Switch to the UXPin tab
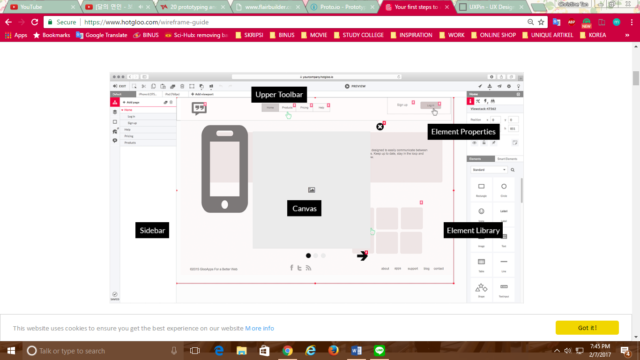The height and width of the screenshot is (360, 640). (491, 7)
